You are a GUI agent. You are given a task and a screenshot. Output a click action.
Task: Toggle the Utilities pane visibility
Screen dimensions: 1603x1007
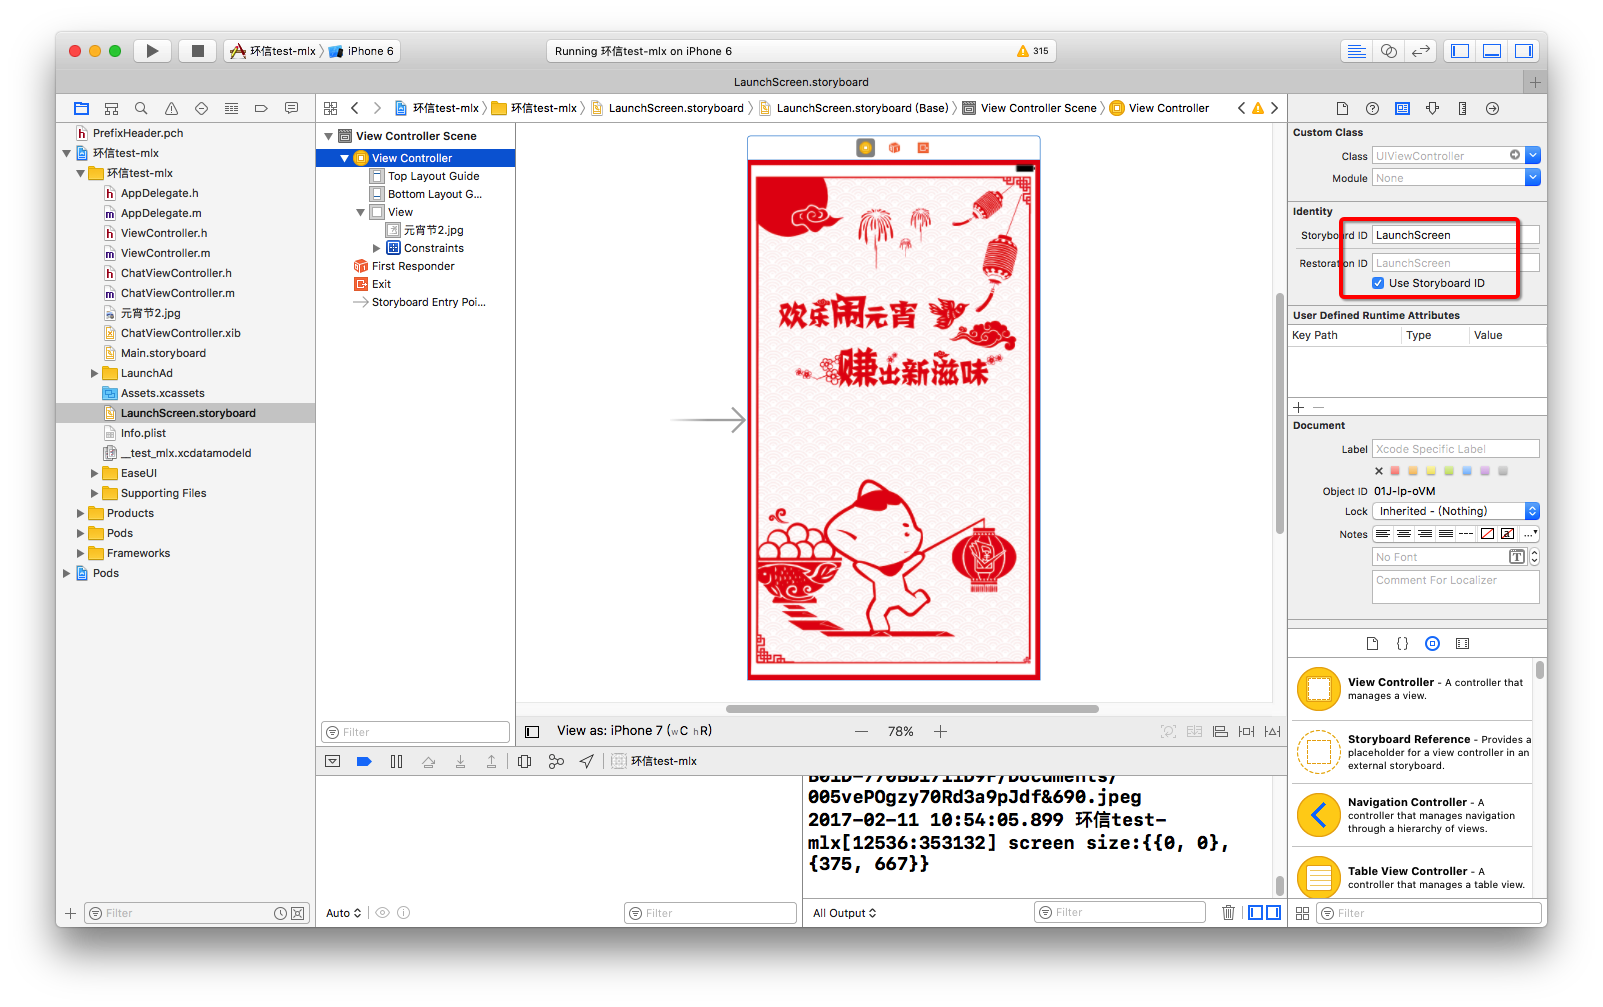(x=1524, y=51)
